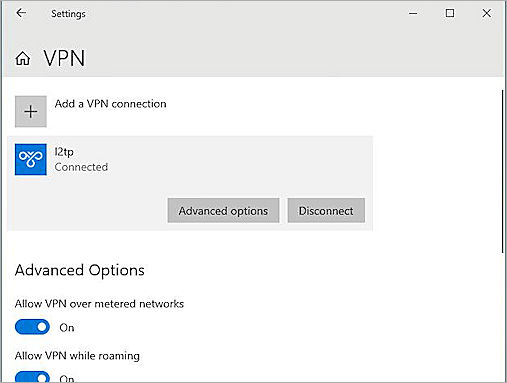Minimize the Settings window
The image size is (507, 383).
pos(413,13)
